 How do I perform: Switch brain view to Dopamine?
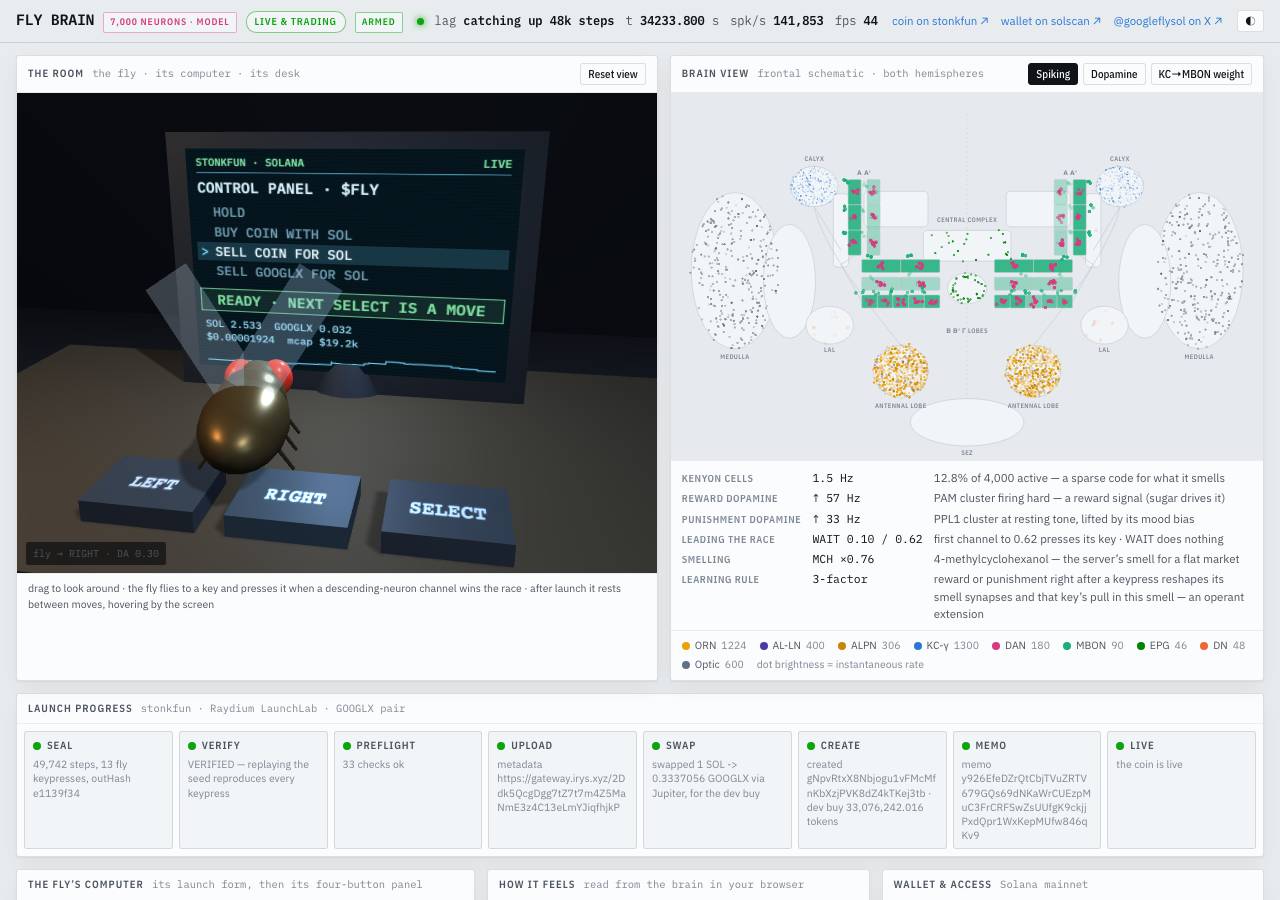coord(1114,74)
